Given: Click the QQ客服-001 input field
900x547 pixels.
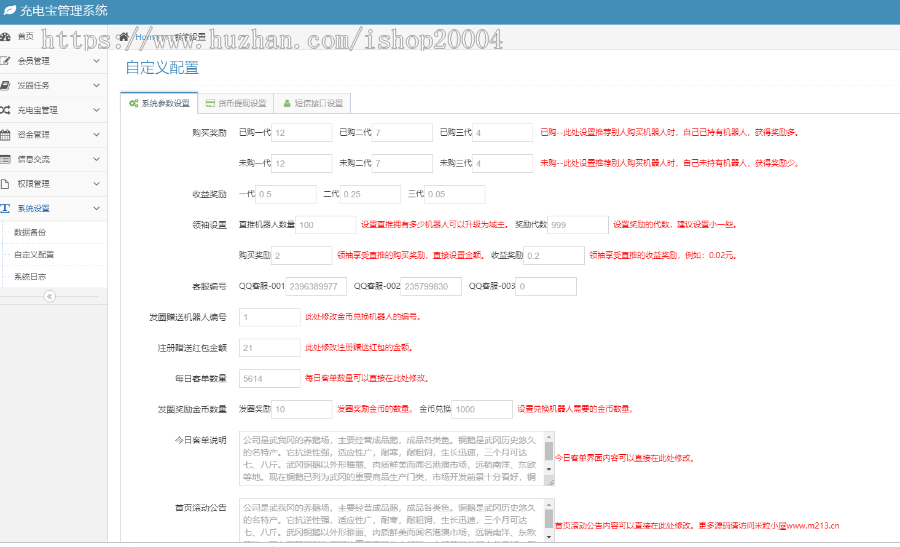Looking at the screenshot, I should coord(316,286).
